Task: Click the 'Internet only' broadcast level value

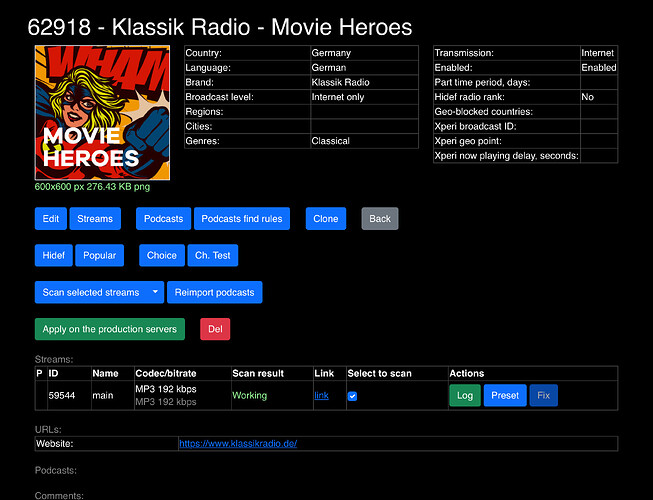Action: tap(338, 97)
